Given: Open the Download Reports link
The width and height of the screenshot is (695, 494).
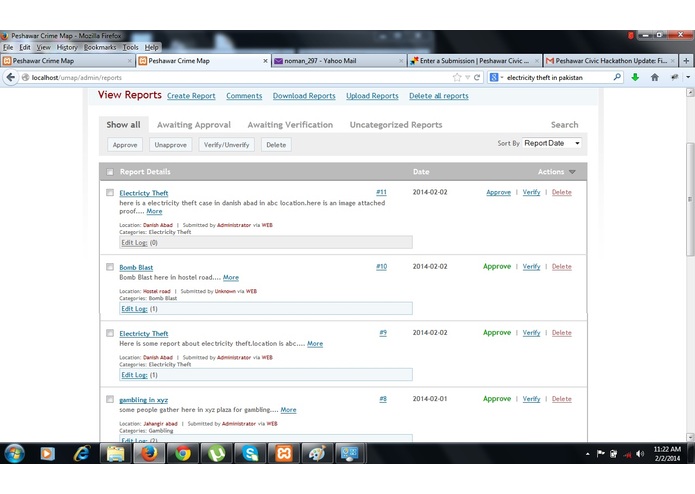Looking at the screenshot, I should click(x=304, y=96).
